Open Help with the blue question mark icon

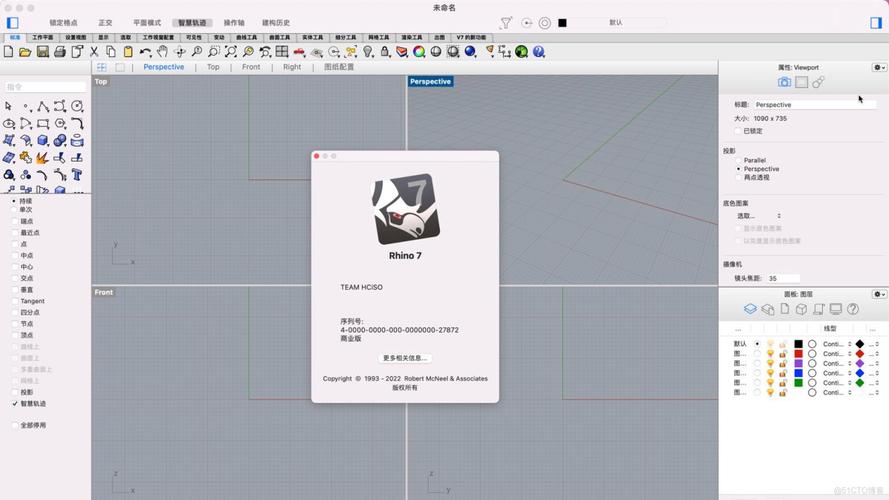pos(539,52)
